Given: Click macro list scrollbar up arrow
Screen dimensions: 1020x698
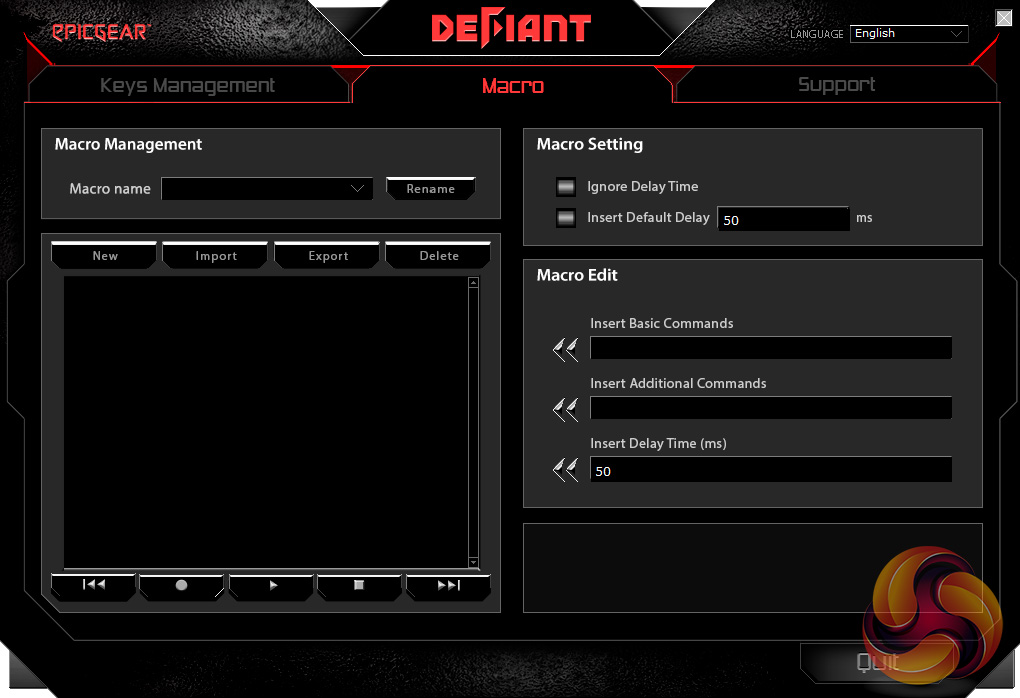Looking at the screenshot, I should point(473,282).
